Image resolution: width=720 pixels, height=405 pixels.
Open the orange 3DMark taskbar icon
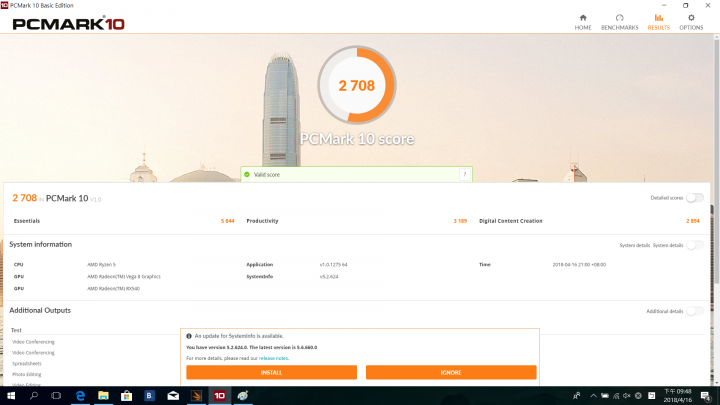coord(197,395)
